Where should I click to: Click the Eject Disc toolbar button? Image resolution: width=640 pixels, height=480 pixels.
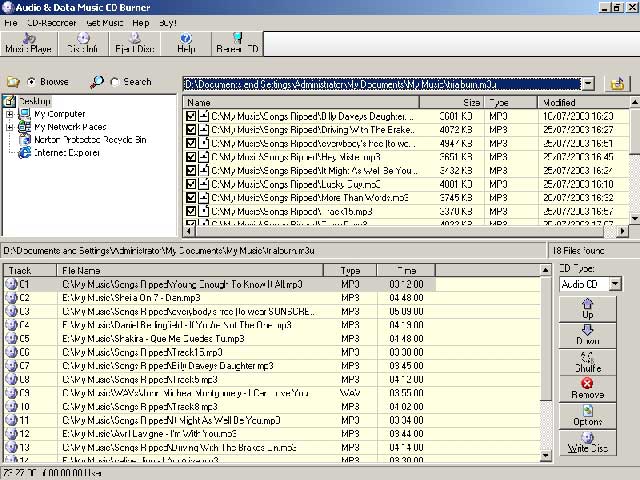click(135, 43)
